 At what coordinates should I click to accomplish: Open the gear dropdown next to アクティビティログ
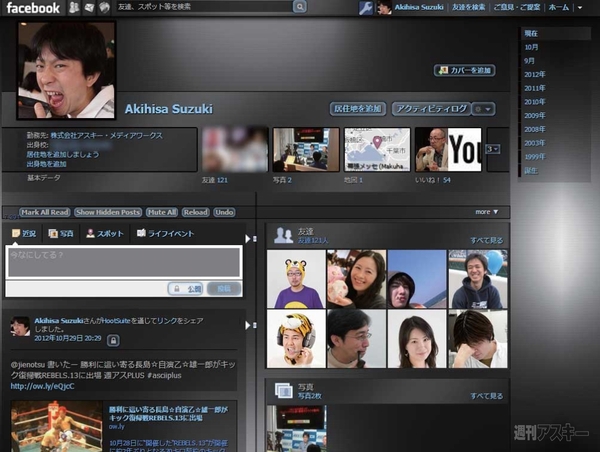[x=484, y=109]
